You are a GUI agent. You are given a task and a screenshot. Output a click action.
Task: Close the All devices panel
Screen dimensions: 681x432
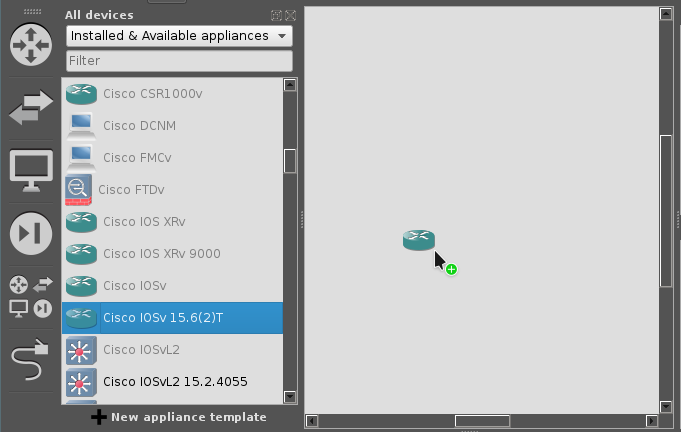(290, 15)
